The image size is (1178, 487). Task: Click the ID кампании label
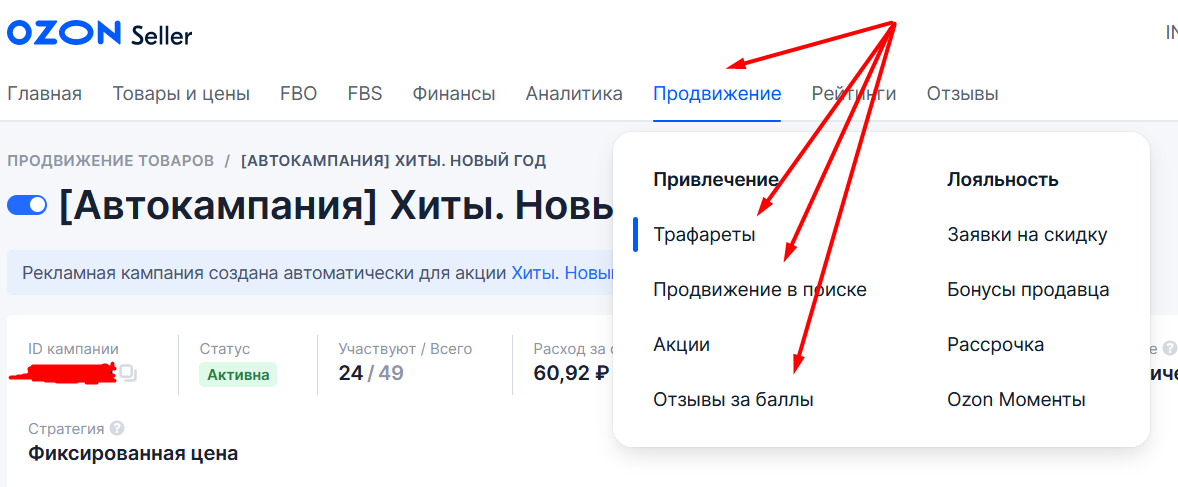coord(73,349)
